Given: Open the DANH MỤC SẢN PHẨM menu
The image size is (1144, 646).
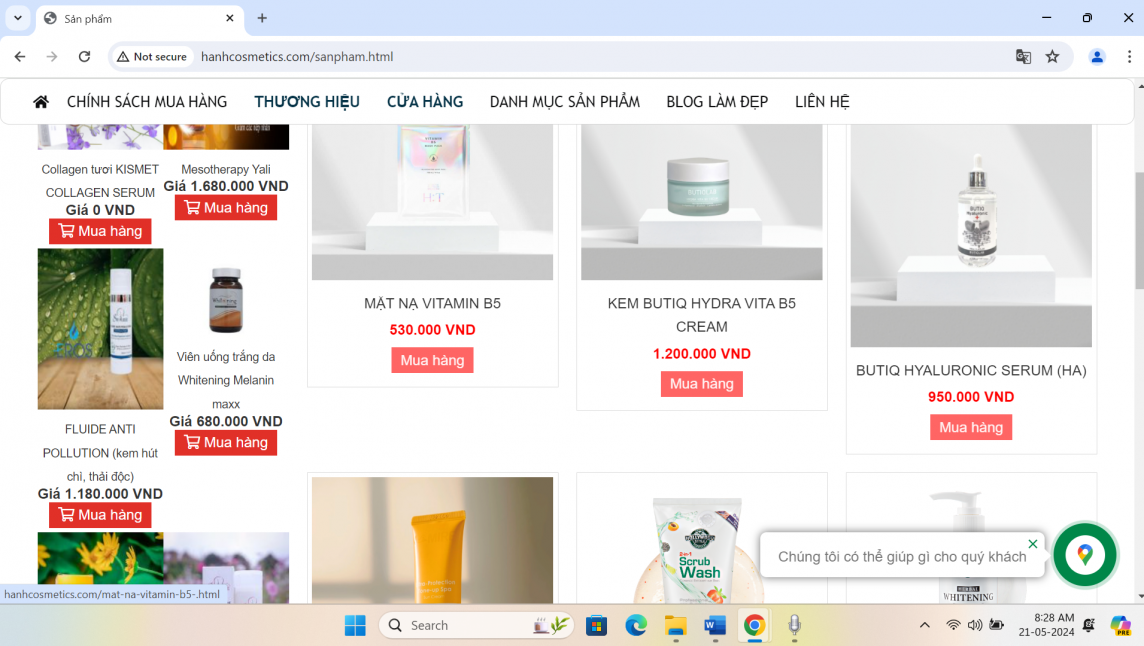Looking at the screenshot, I should (x=564, y=101).
